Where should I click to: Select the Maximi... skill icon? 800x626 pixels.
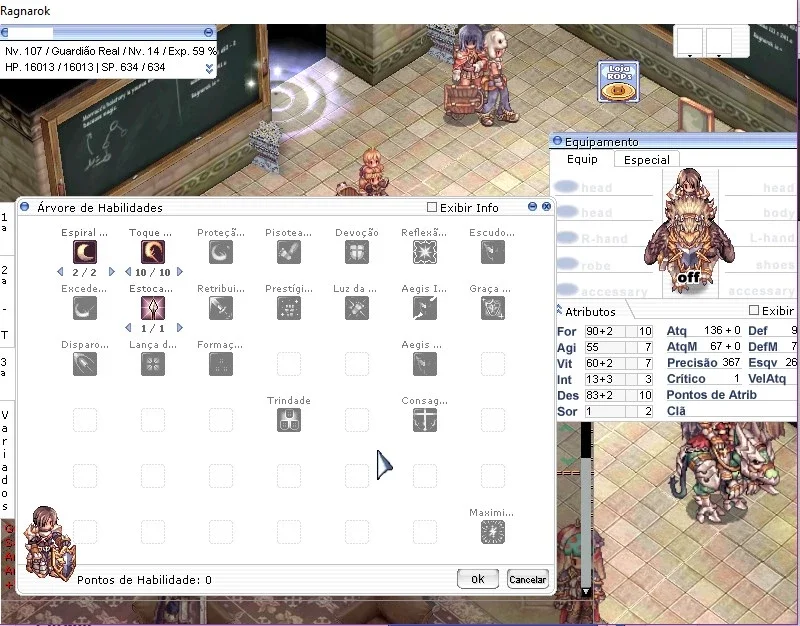point(493,532)
